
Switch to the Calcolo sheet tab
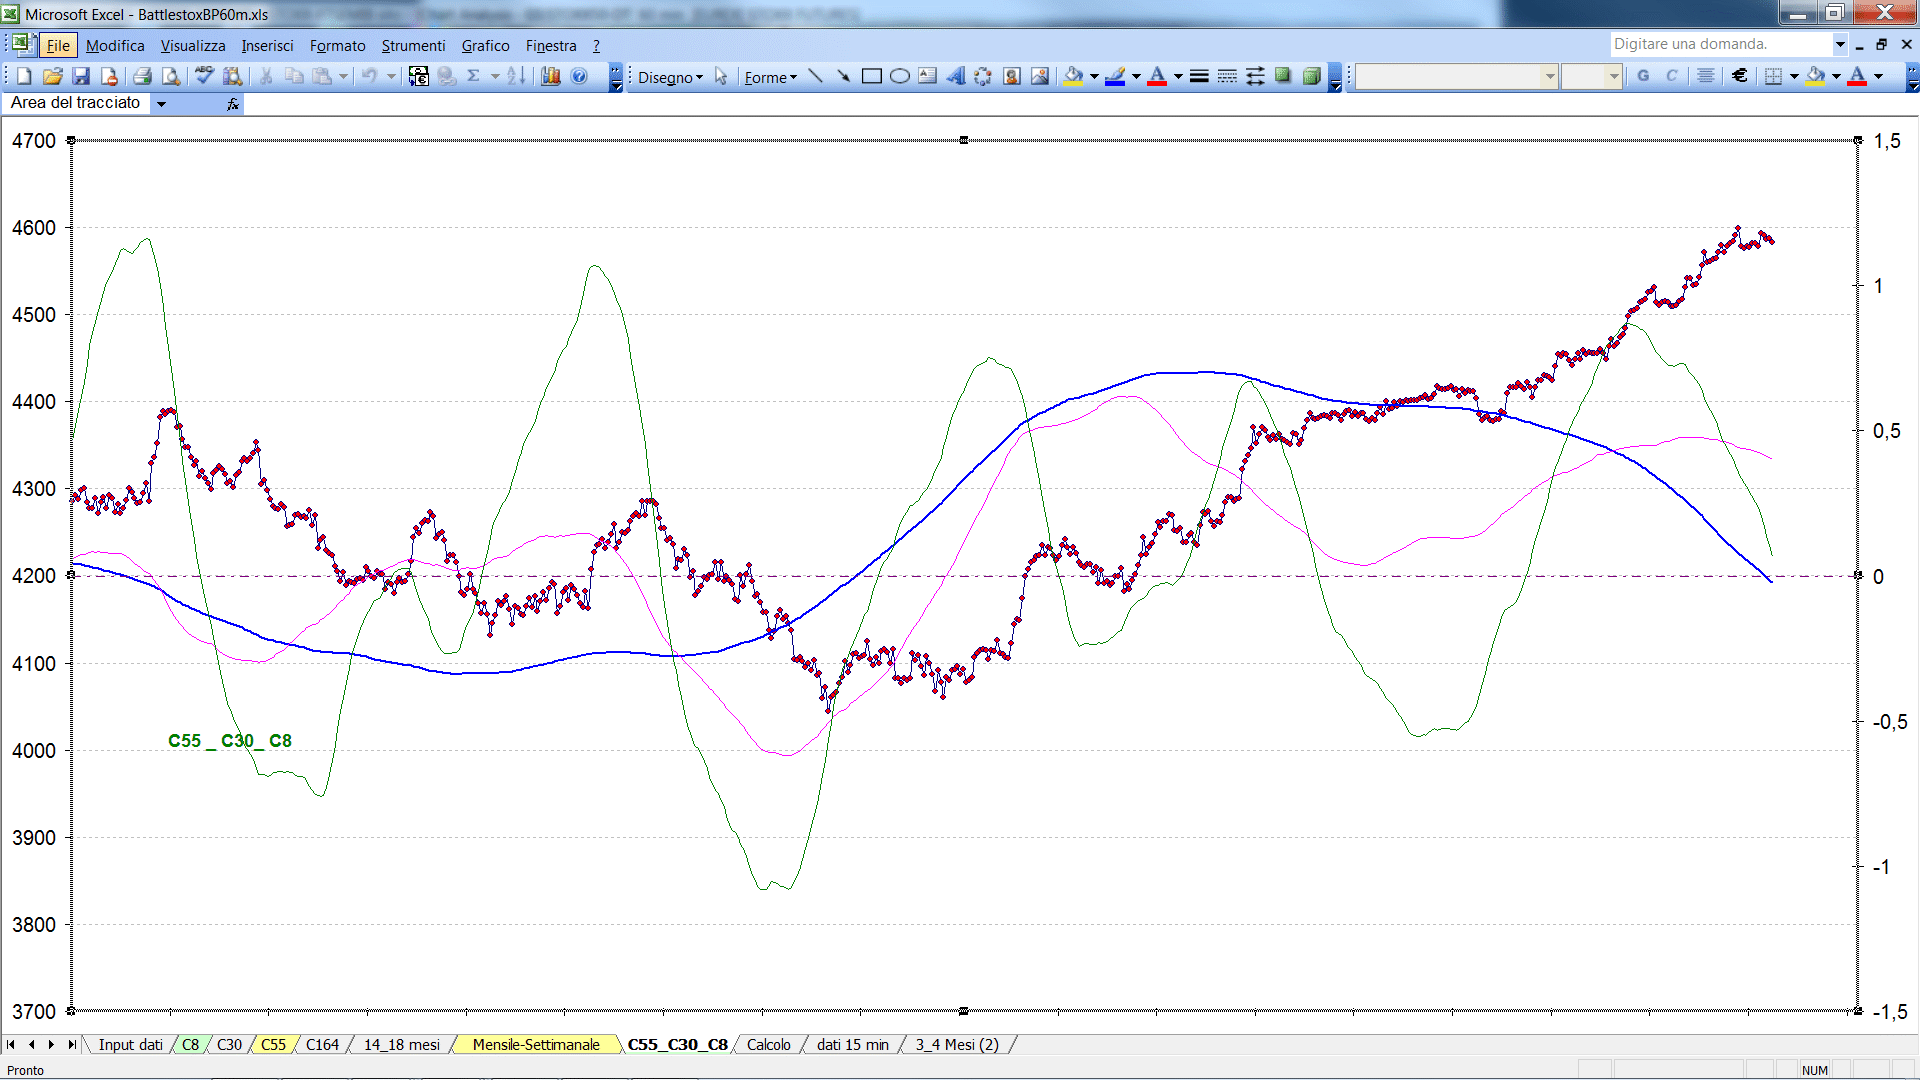768,1045
